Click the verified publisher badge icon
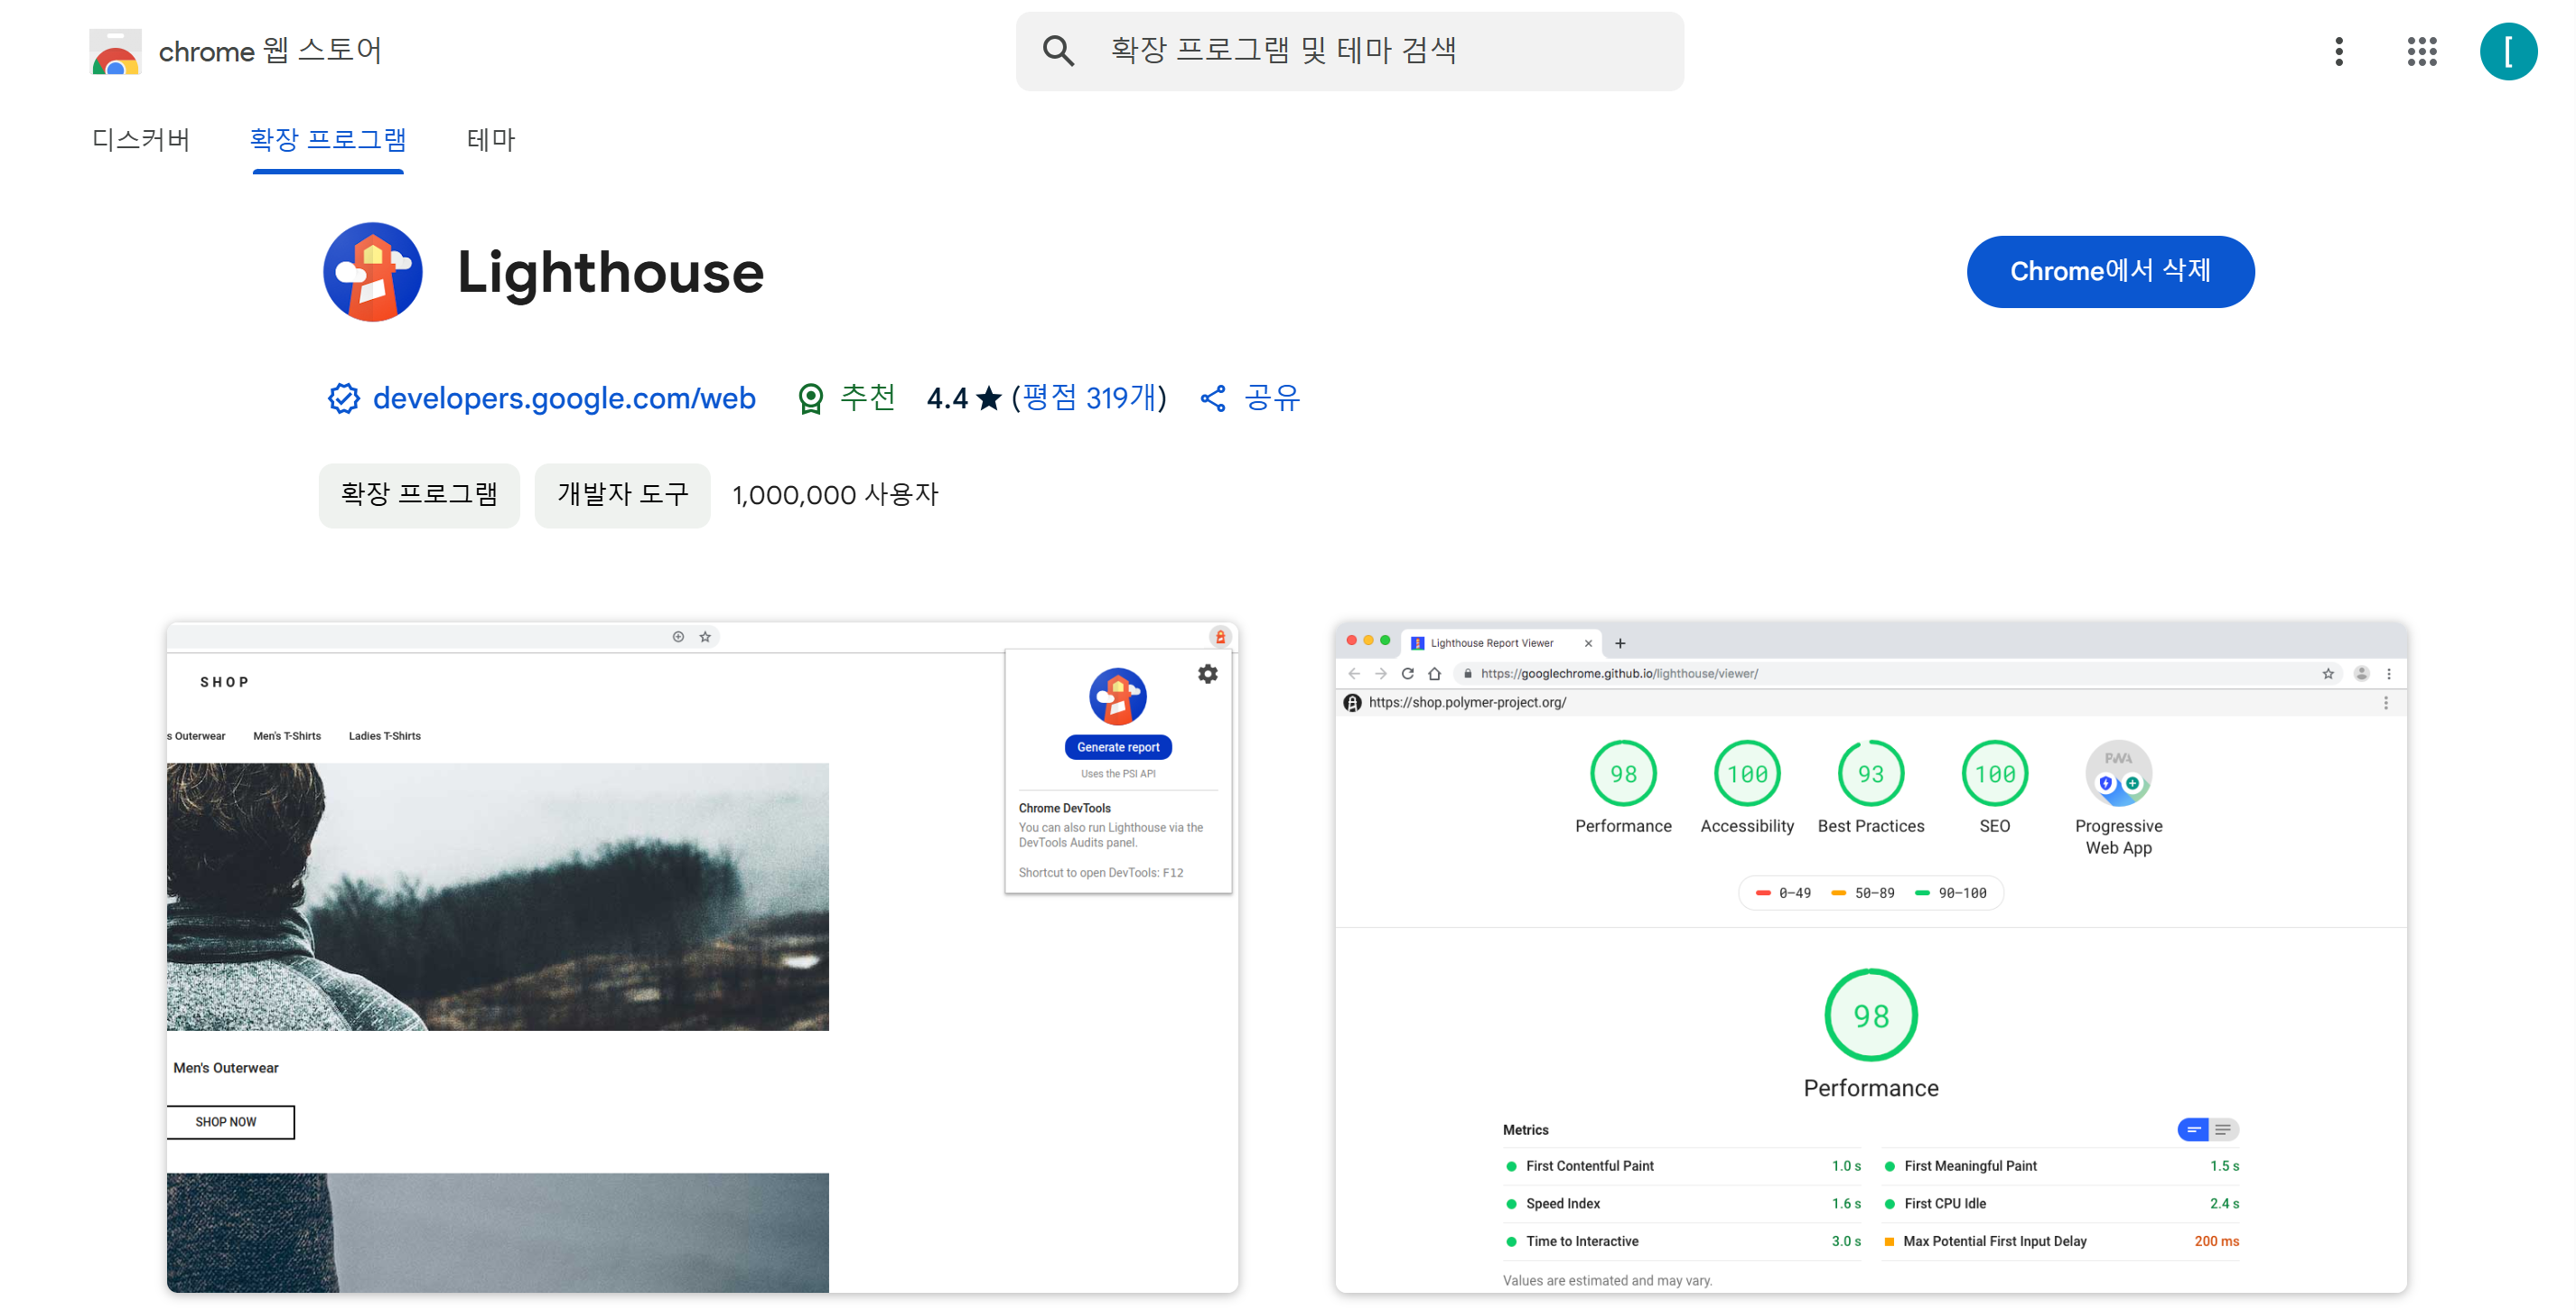This screenshot has height=1310, width=2576. 343,398
